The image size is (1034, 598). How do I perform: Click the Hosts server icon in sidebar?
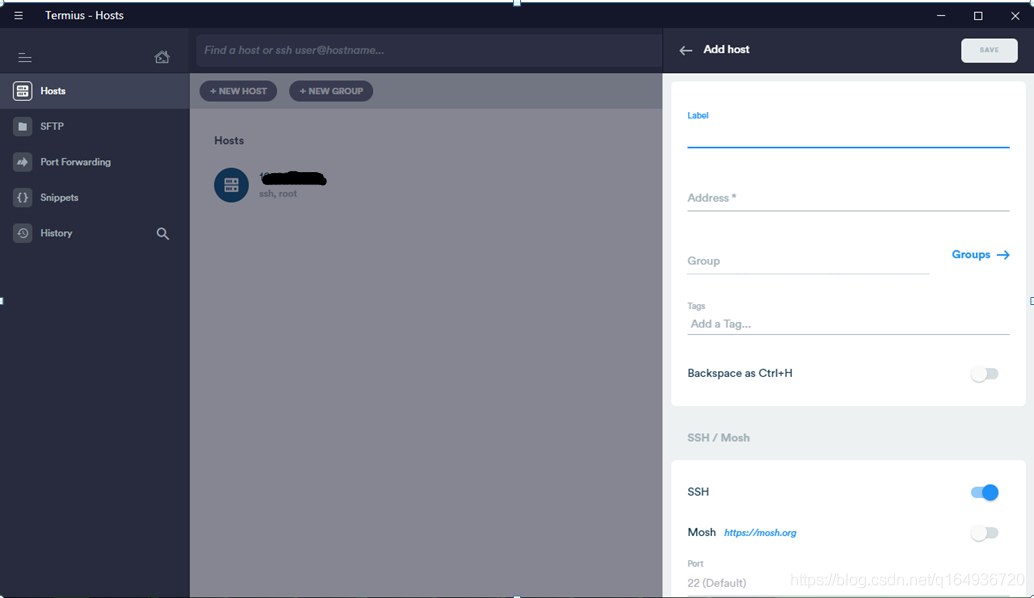click(22, 90)
